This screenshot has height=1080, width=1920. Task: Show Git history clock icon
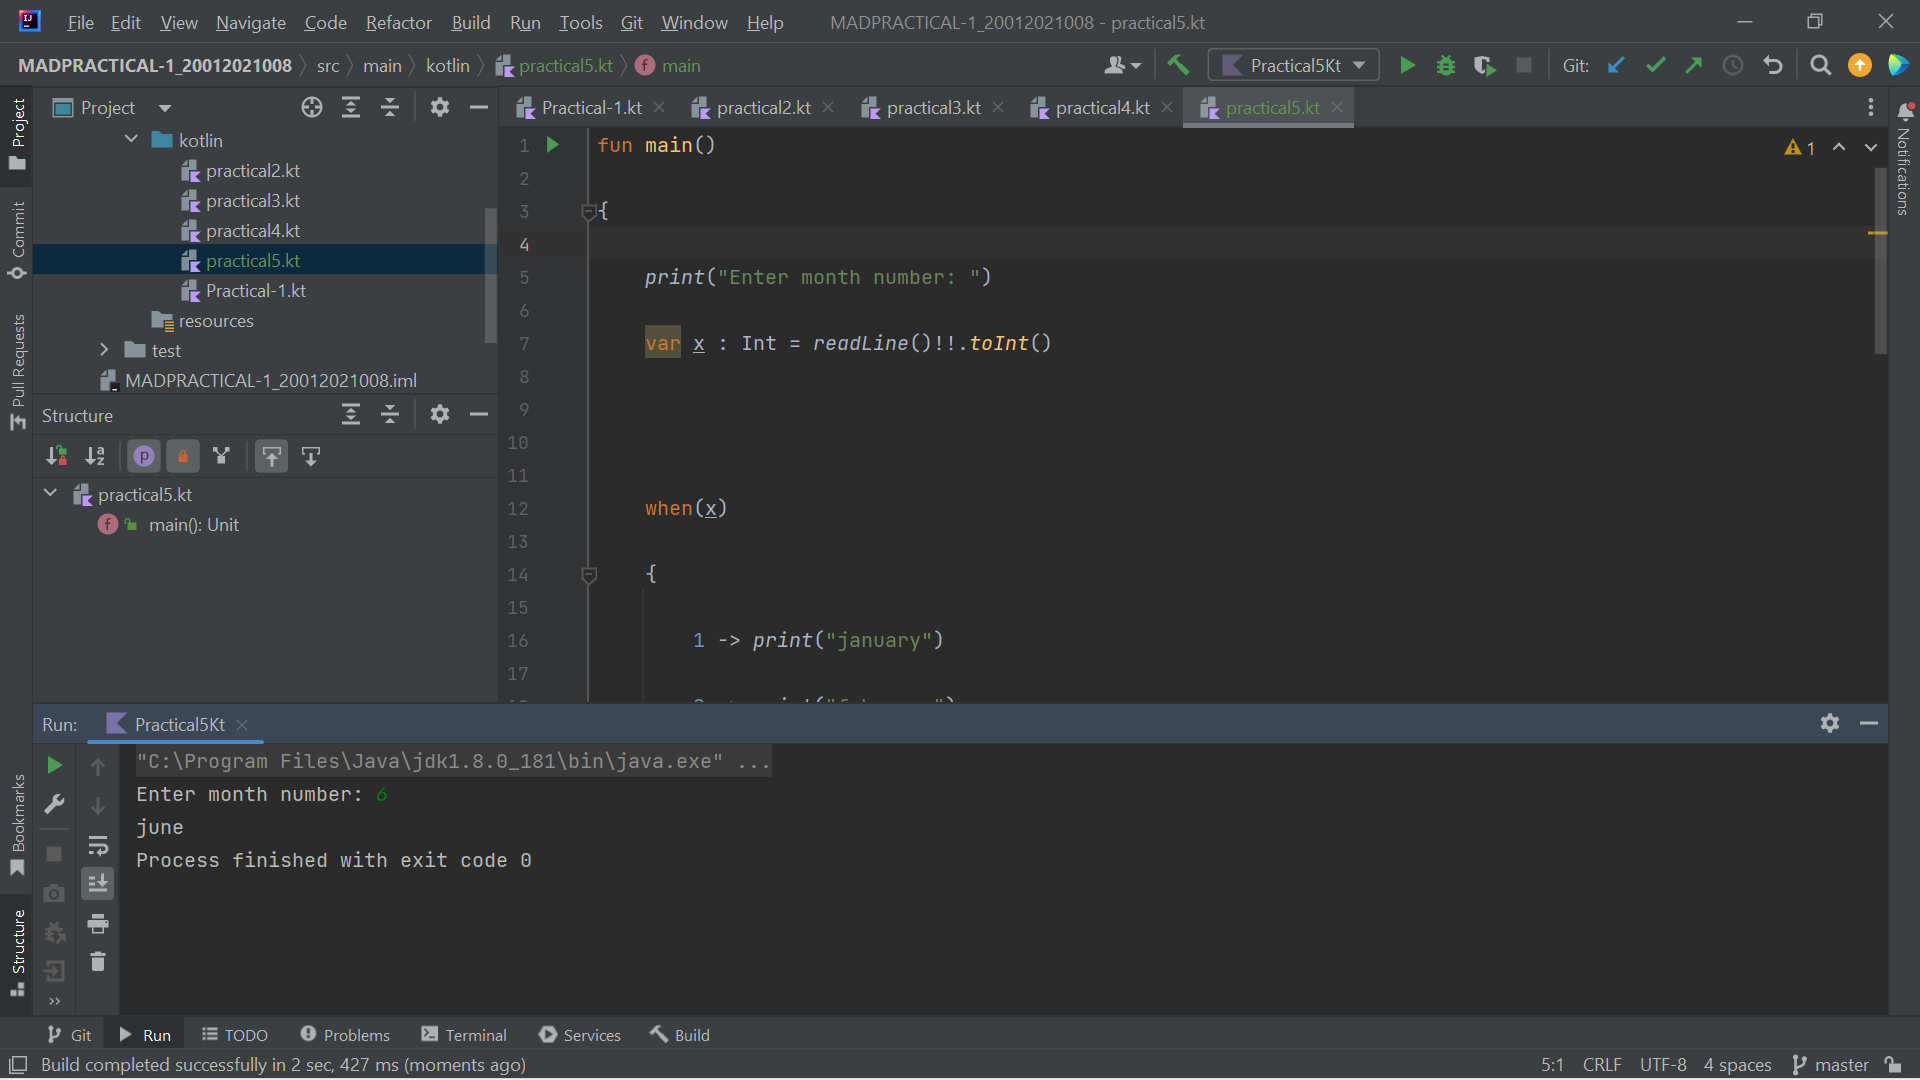[x=1733, y=65]
